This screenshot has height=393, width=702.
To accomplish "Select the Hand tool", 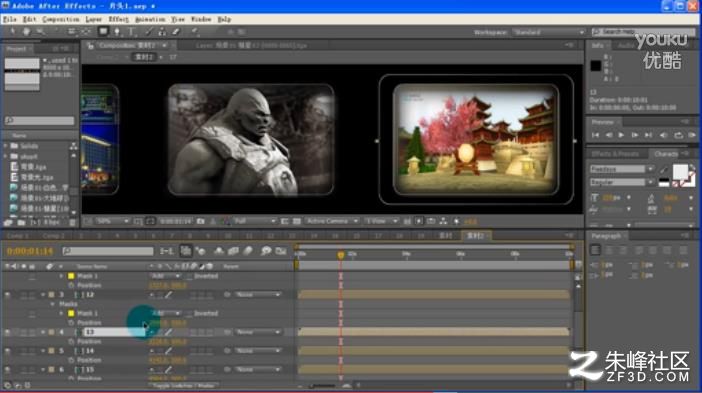I will click(x=26, y=31).
